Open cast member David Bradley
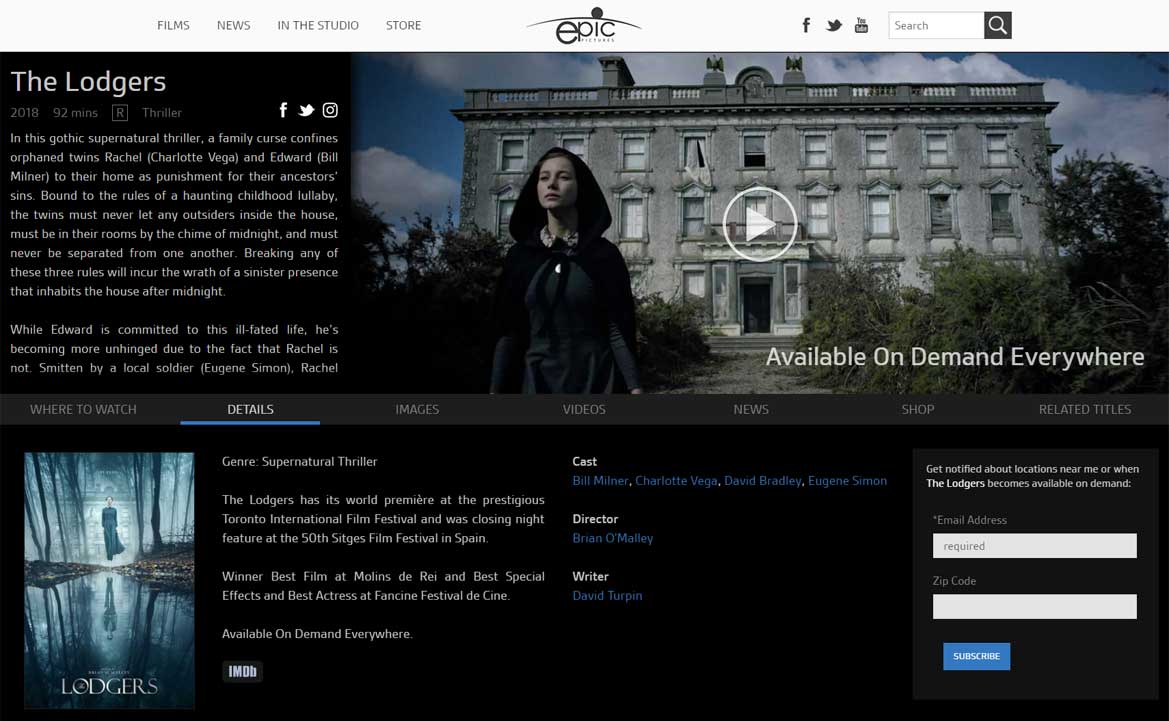Screen dimensions: 1169x721 tap(763, 481)
